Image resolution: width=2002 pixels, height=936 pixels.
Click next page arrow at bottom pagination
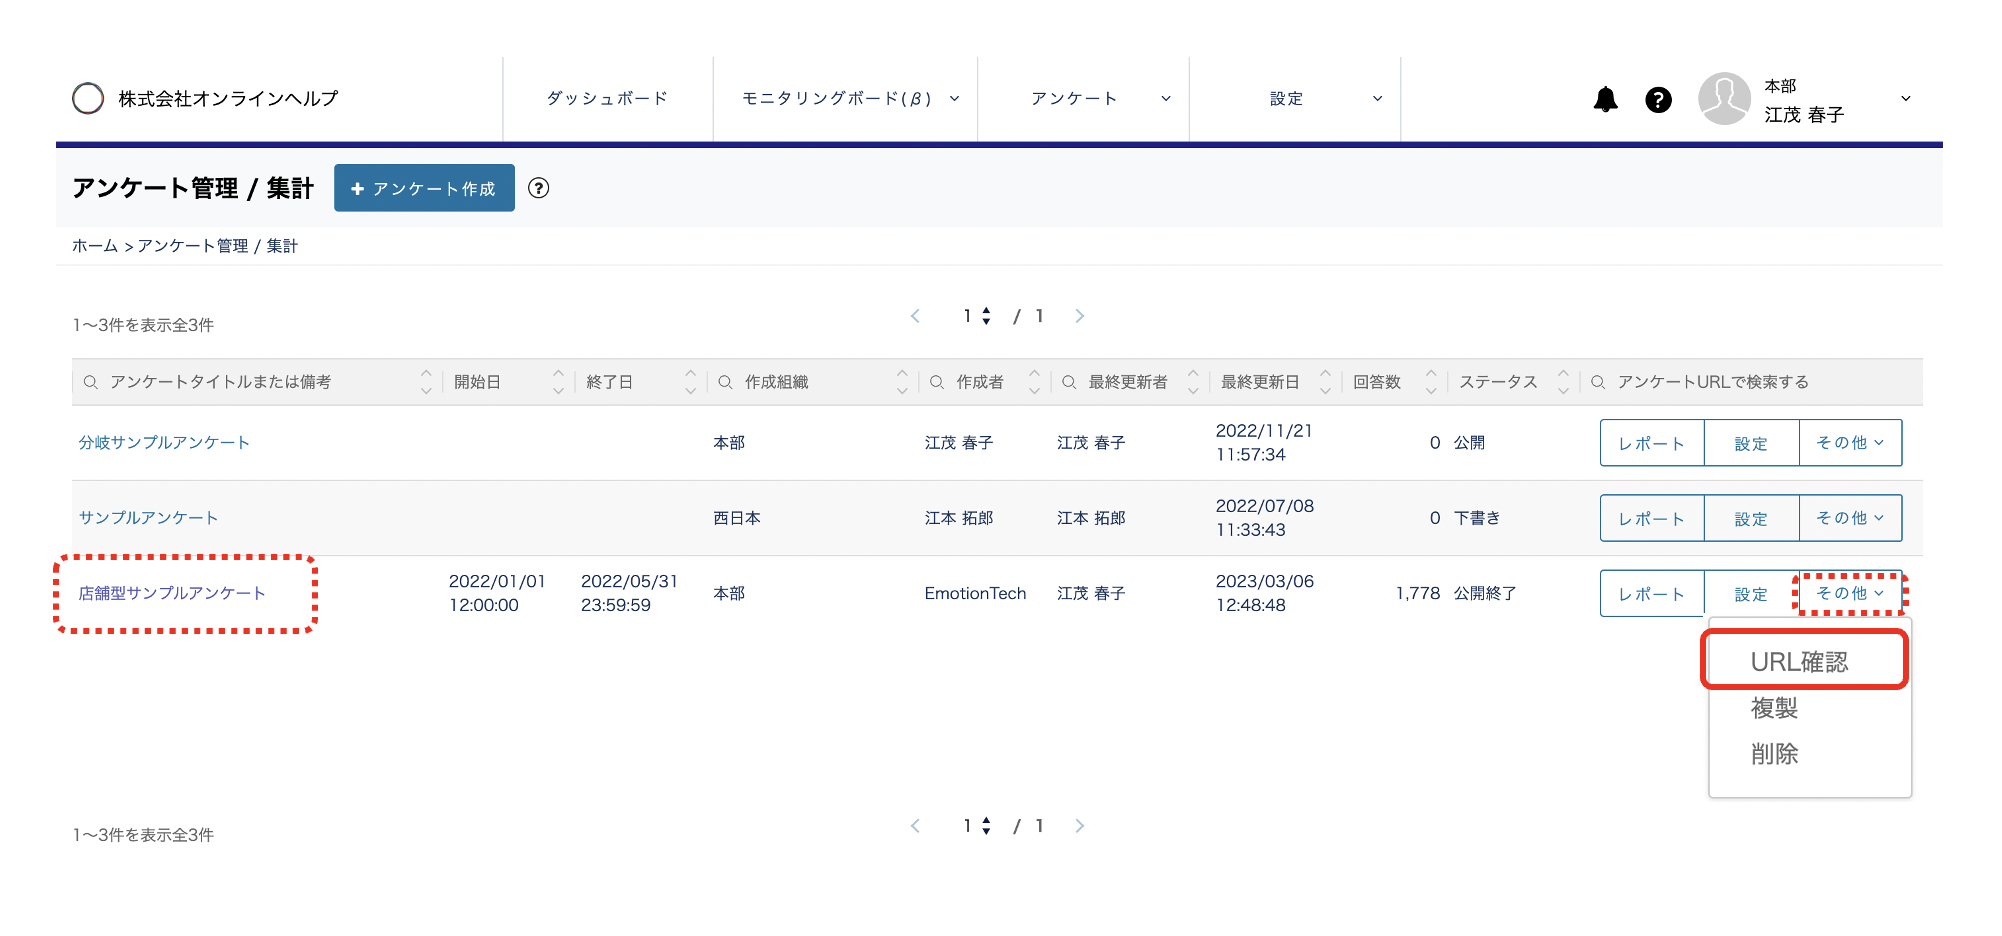(x=1079, y=826)
